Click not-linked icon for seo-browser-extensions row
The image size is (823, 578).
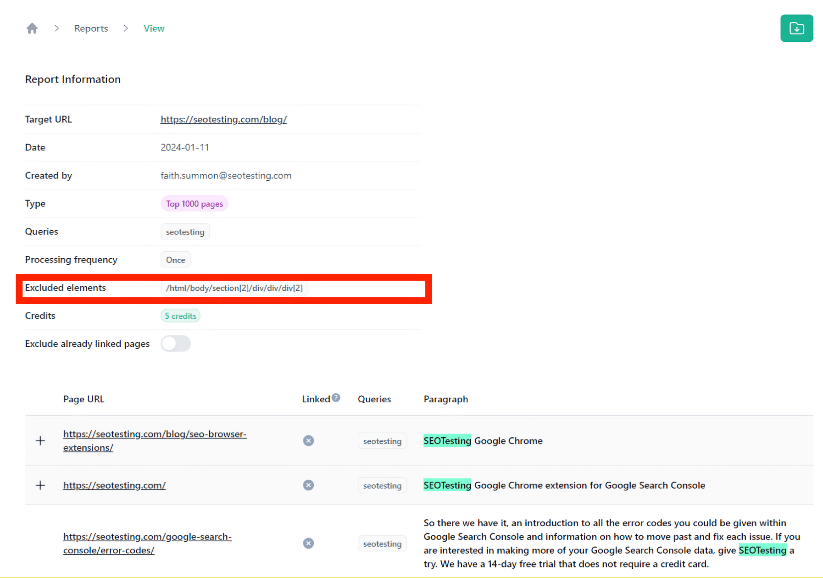pos(309,440)
